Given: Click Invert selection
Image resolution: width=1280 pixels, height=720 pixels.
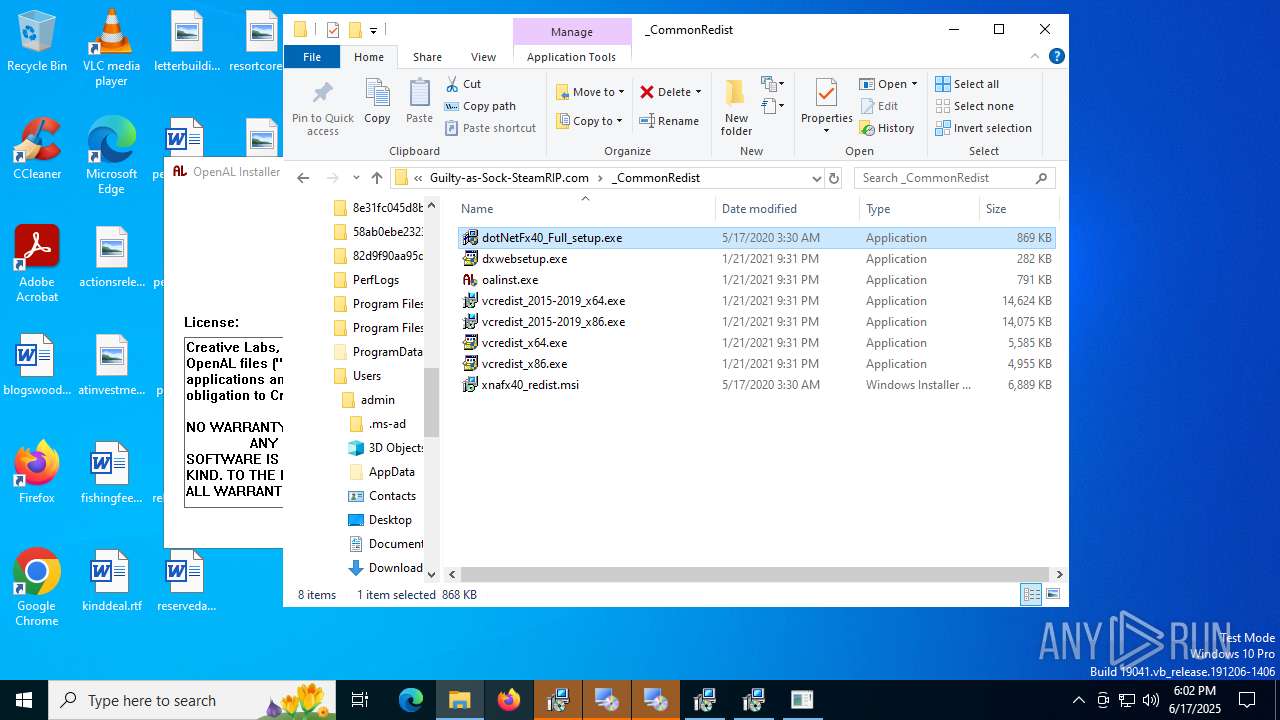Looking at the screenshot, I should pos(983,128).
